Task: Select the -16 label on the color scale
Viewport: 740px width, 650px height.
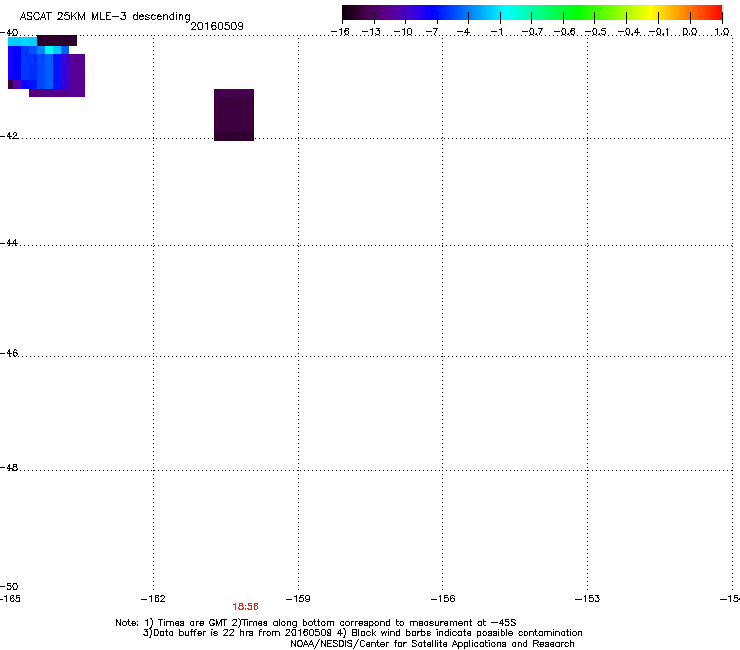Action: coord(340,32)
